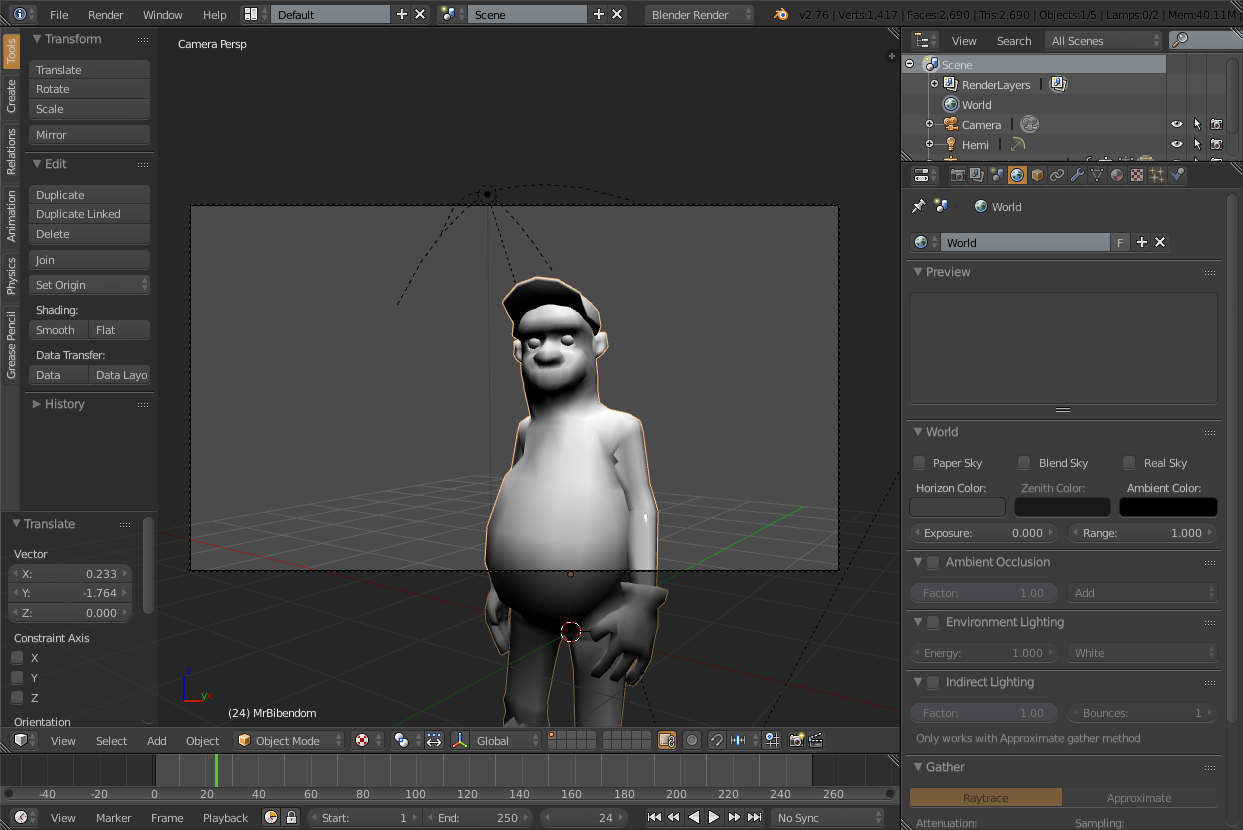Click the Zenith Color swatch

click(1062, 507)
